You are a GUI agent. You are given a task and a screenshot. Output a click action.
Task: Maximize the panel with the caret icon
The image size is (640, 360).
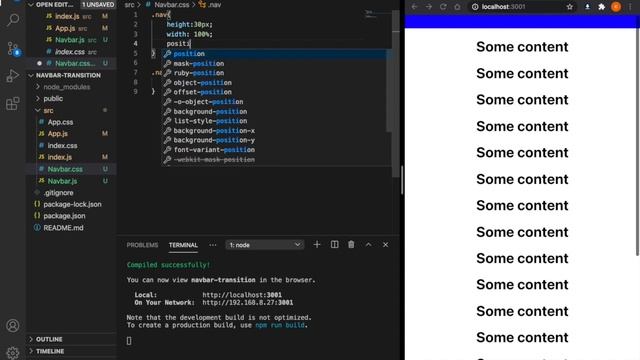[369, 244]
